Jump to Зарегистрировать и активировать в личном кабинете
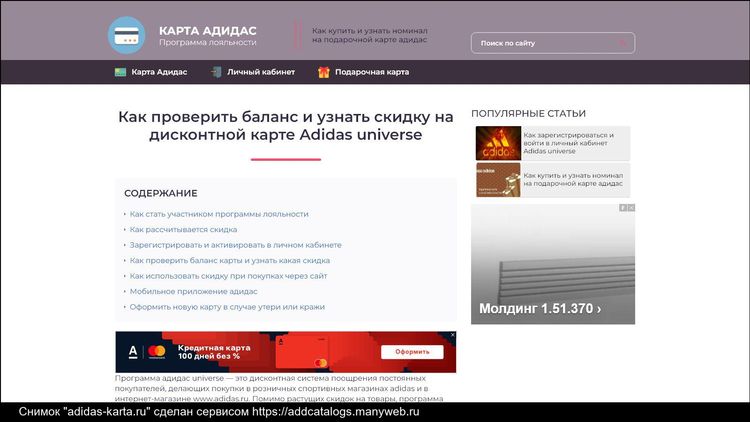This screenshot has height=422, width=750. [235, 245]
